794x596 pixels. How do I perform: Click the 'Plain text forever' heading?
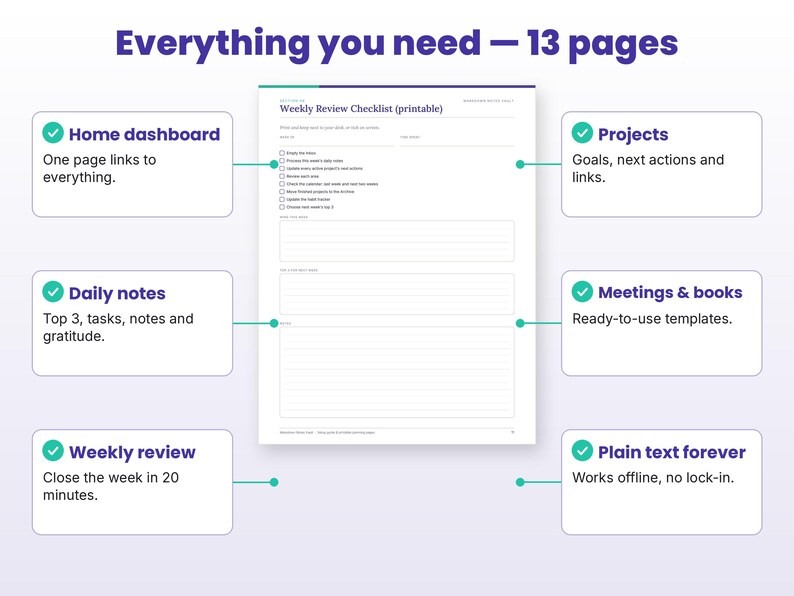pos(671,452)
